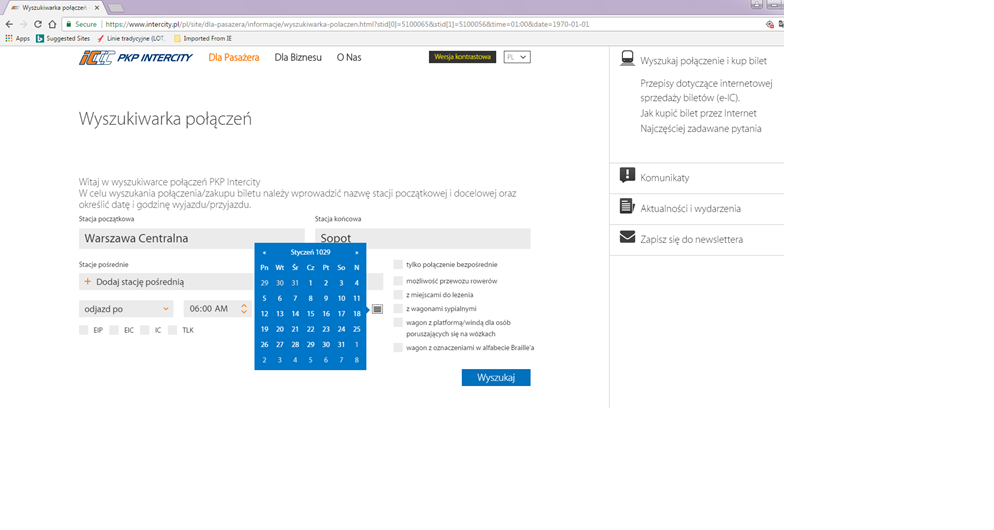Click the train icon beside Wyszukaj połączenie
The width and height of the screenshot is (994, 530).
[x=627, y=58]
